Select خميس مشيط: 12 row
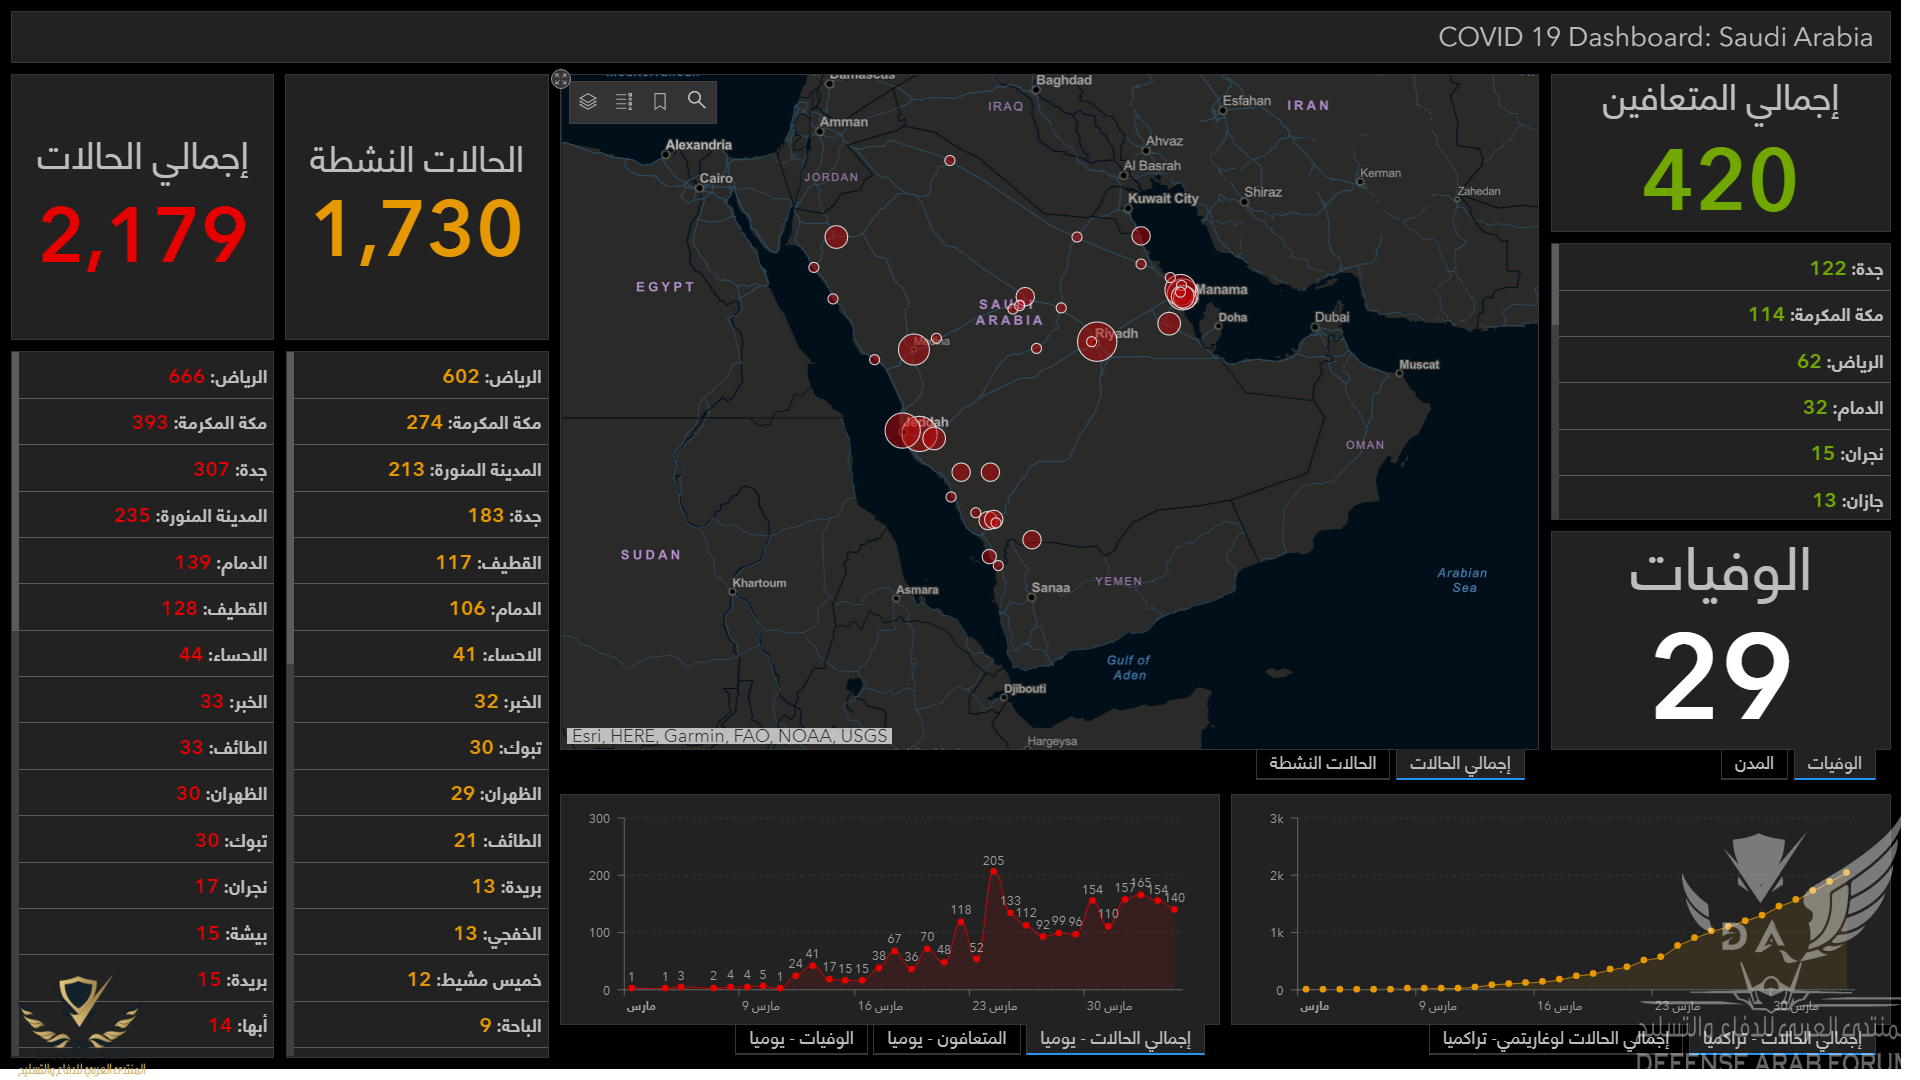1920x1080 pixels. (x=420, y=980)
